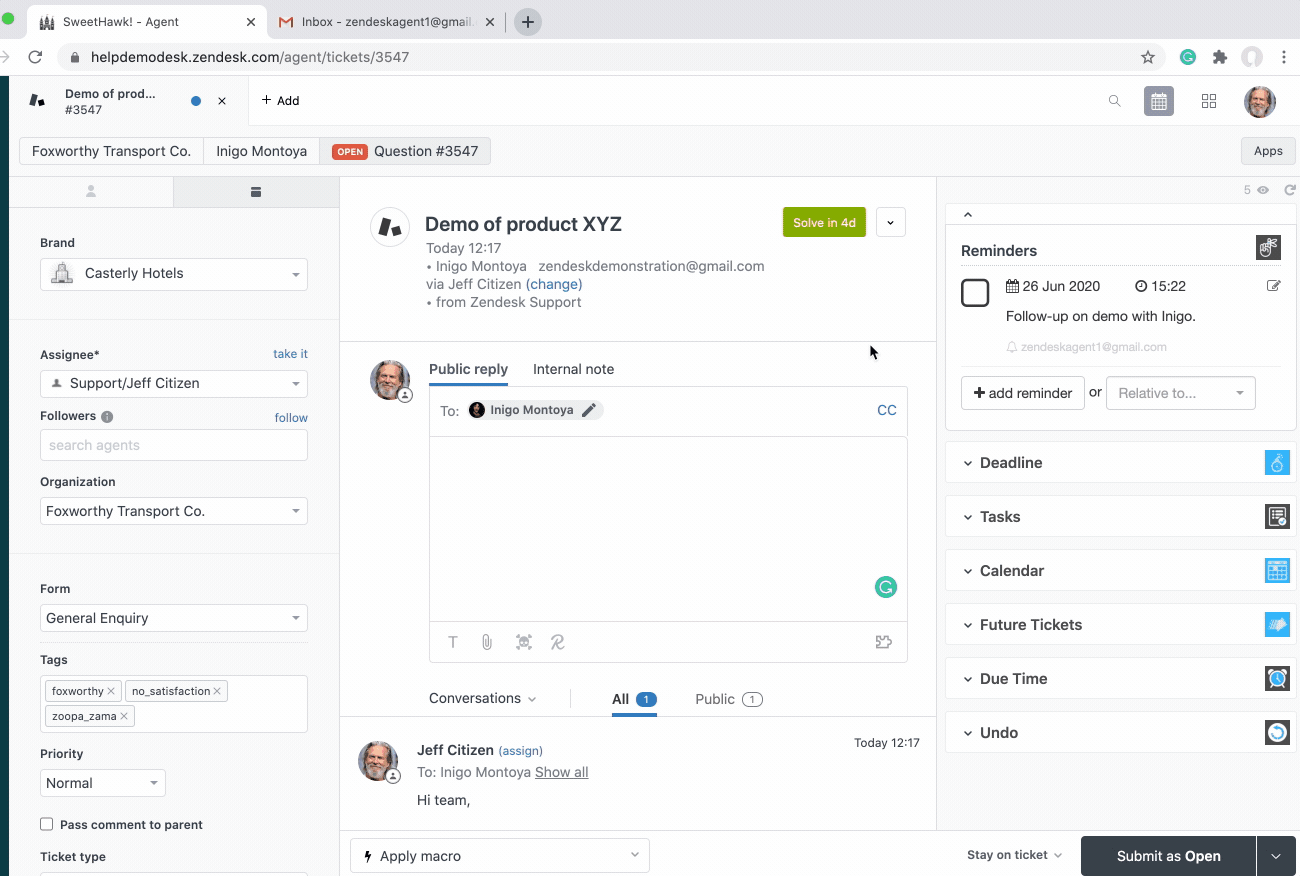Remove the foxworthy tag

click(111, 691)
